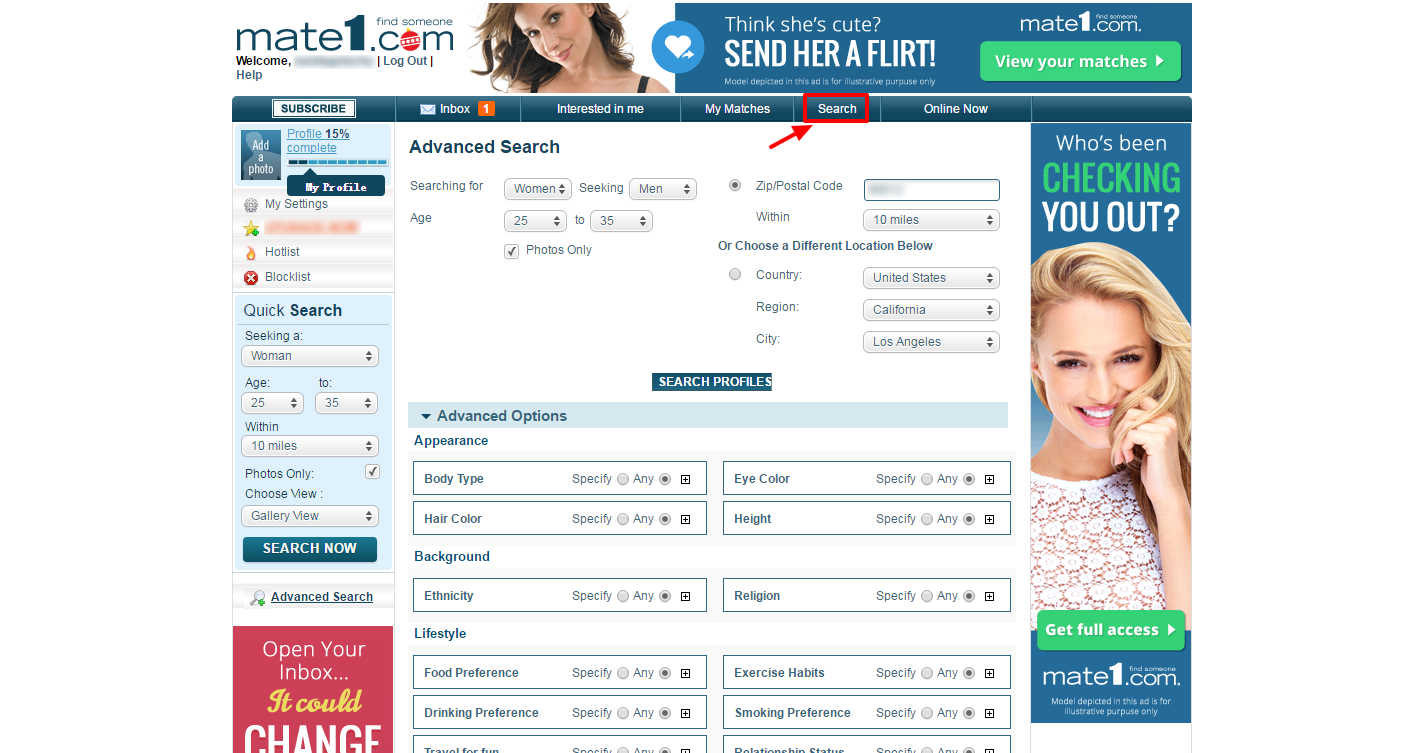Expand Food Preference plus icon
Viewport: 1423px width, 753px height.
[x=686, y=674]
